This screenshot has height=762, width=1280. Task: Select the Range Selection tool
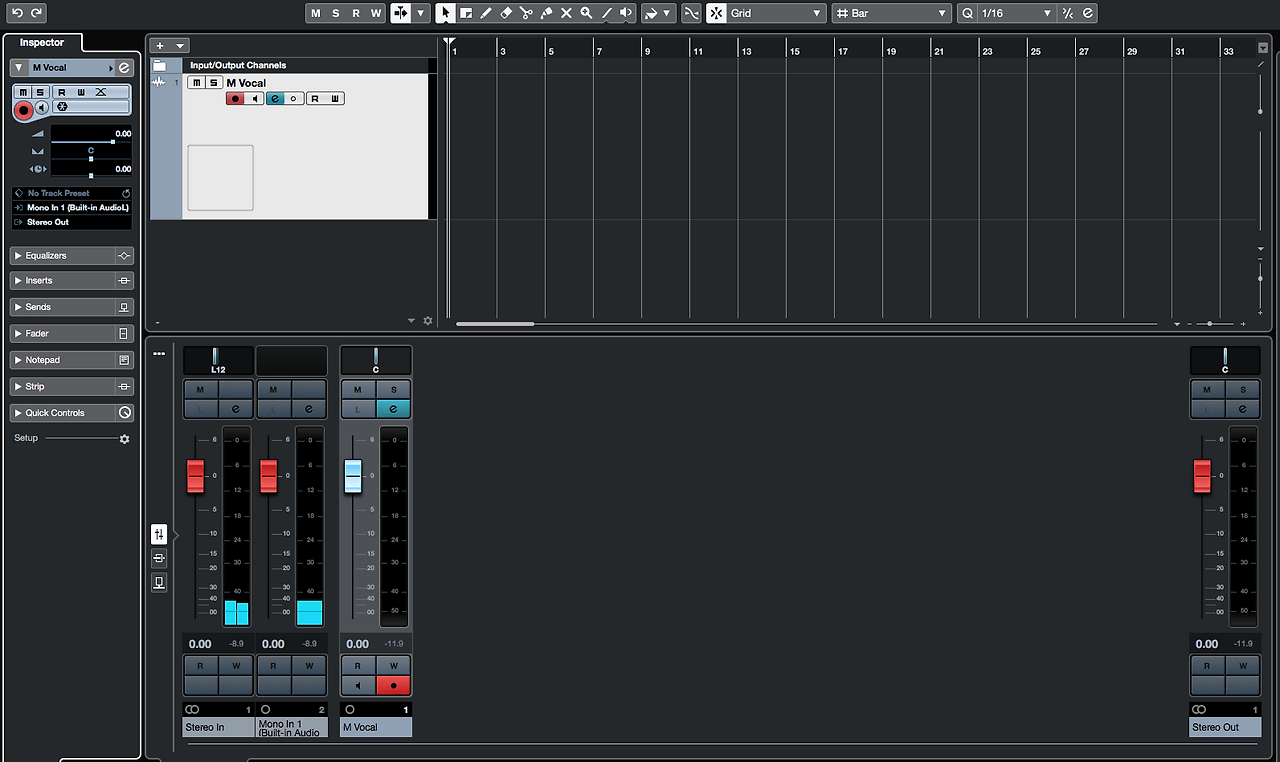click(466, 13)
